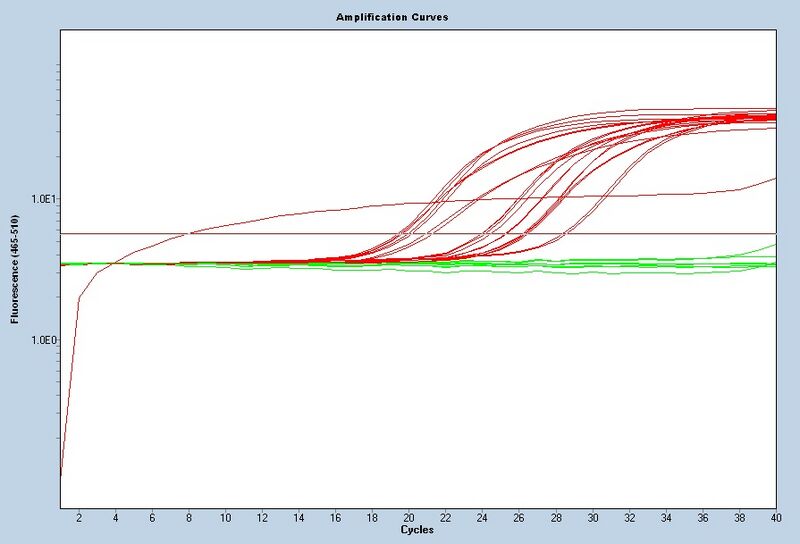Select the green curve rising at cycle 40

pos(770,246)
